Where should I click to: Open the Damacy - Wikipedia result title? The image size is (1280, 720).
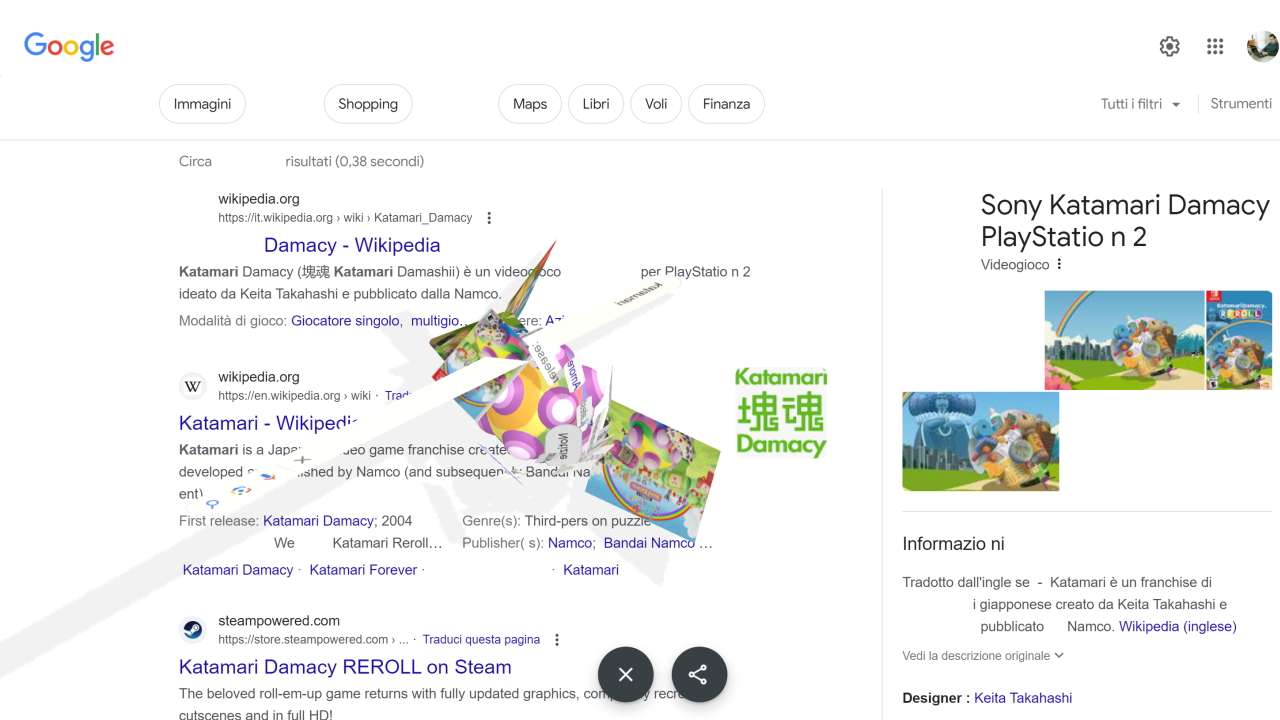(x=352, y=245)
